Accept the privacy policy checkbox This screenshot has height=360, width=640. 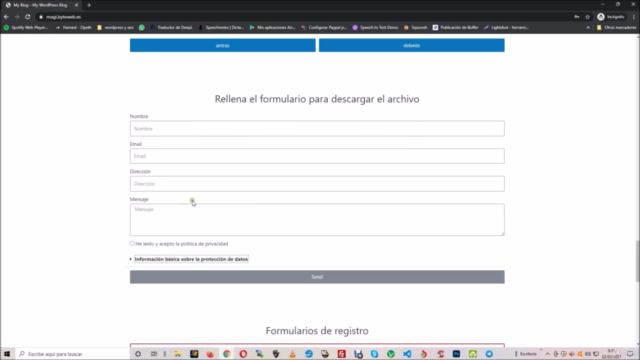pyautogui.click(x=132, y=244)
